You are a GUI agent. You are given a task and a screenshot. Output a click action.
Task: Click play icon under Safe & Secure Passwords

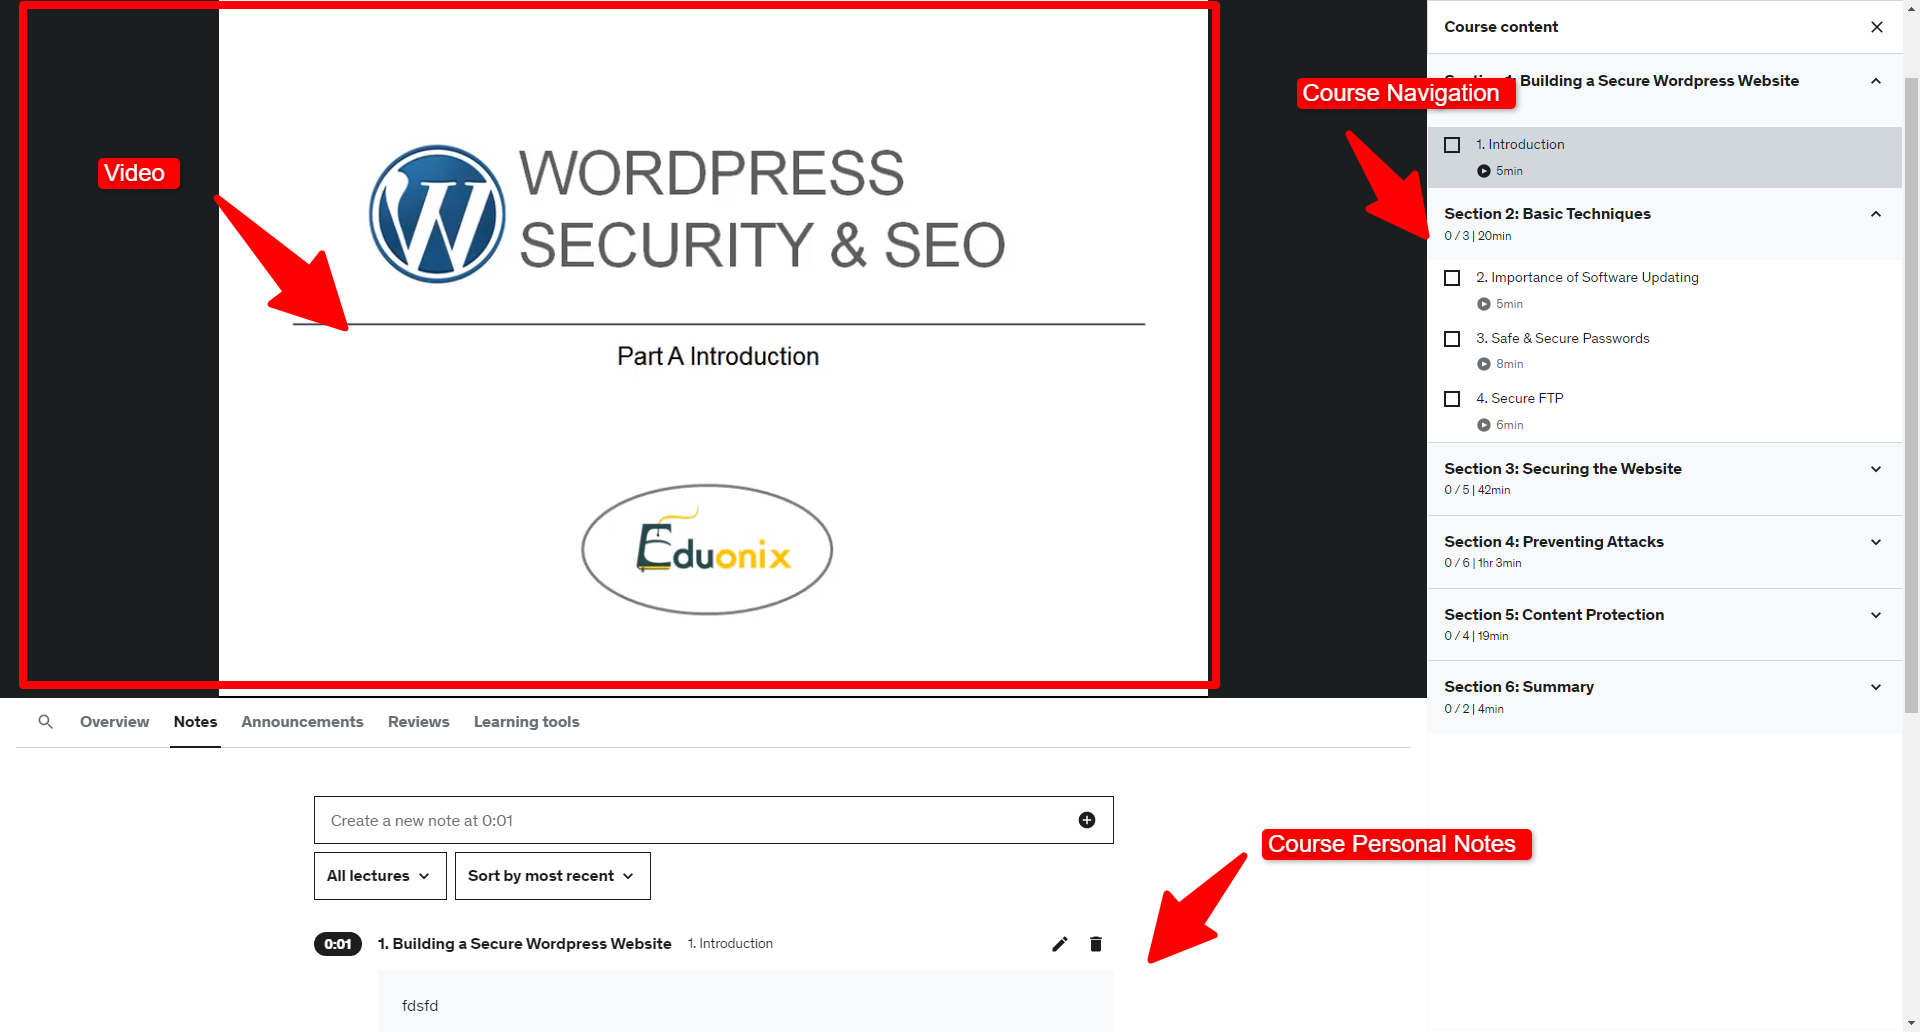(x=1484, y=364)
